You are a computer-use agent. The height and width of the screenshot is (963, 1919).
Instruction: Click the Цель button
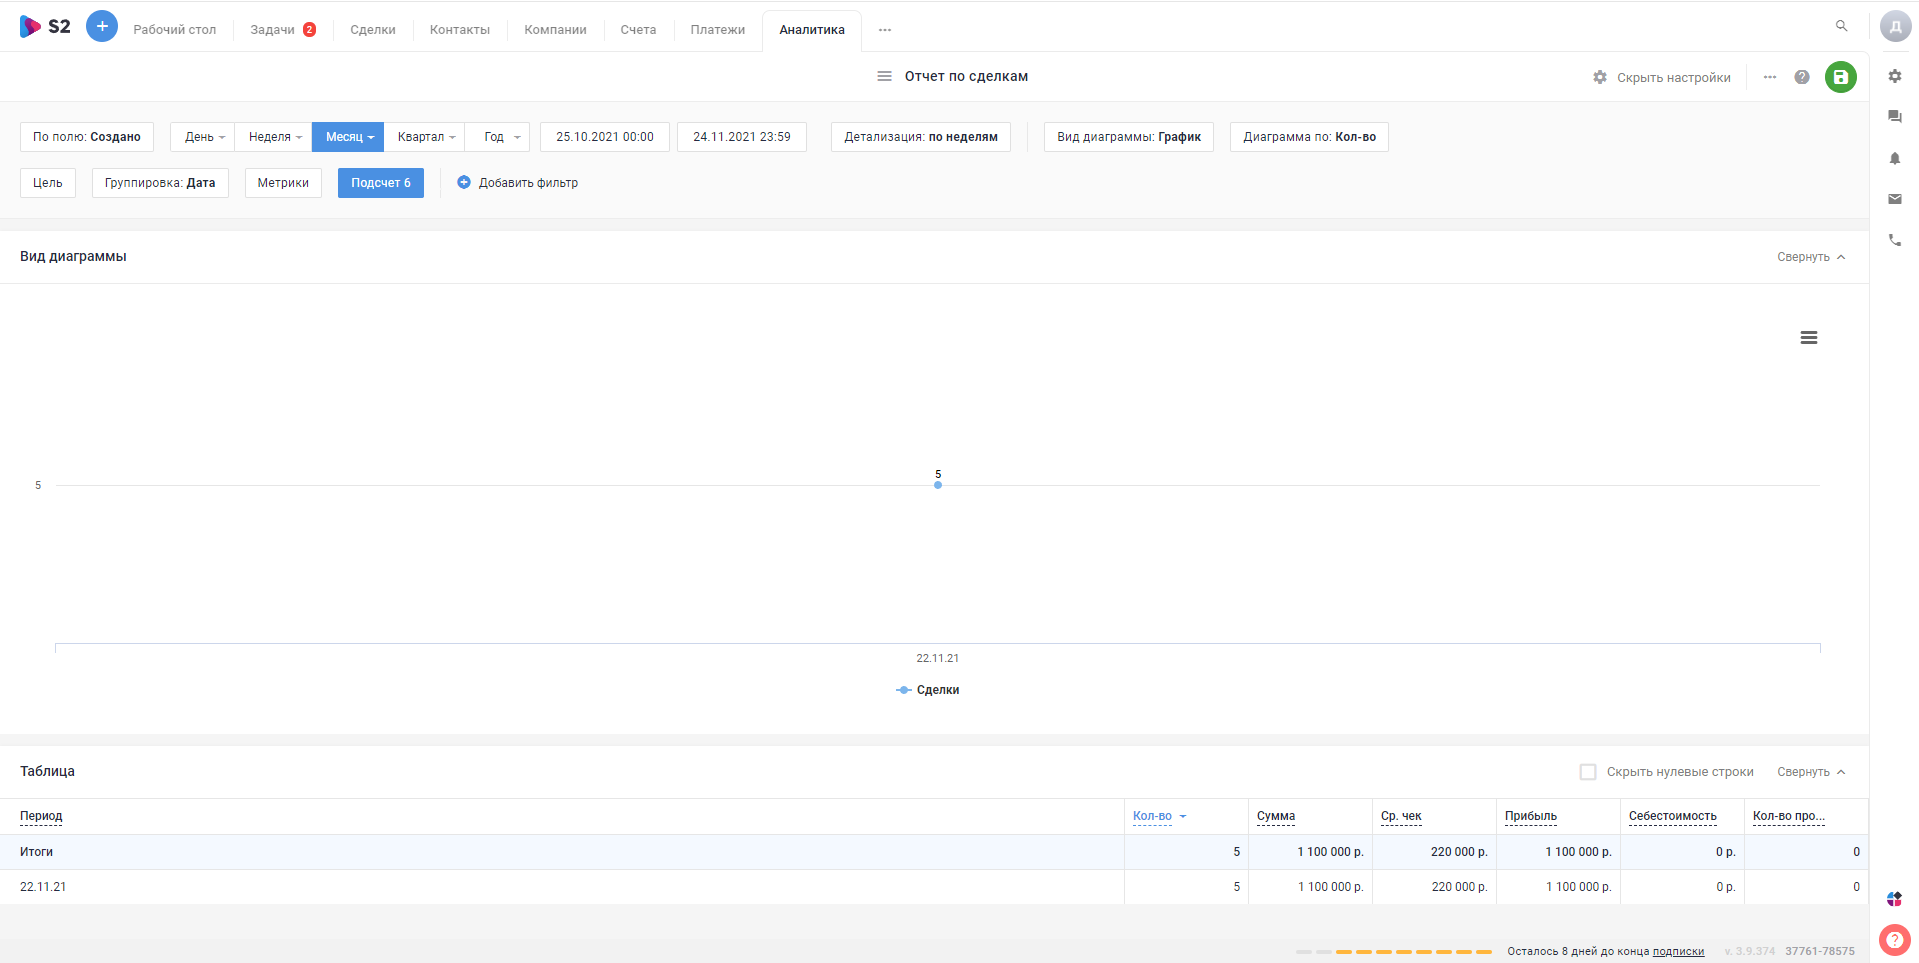48,183
